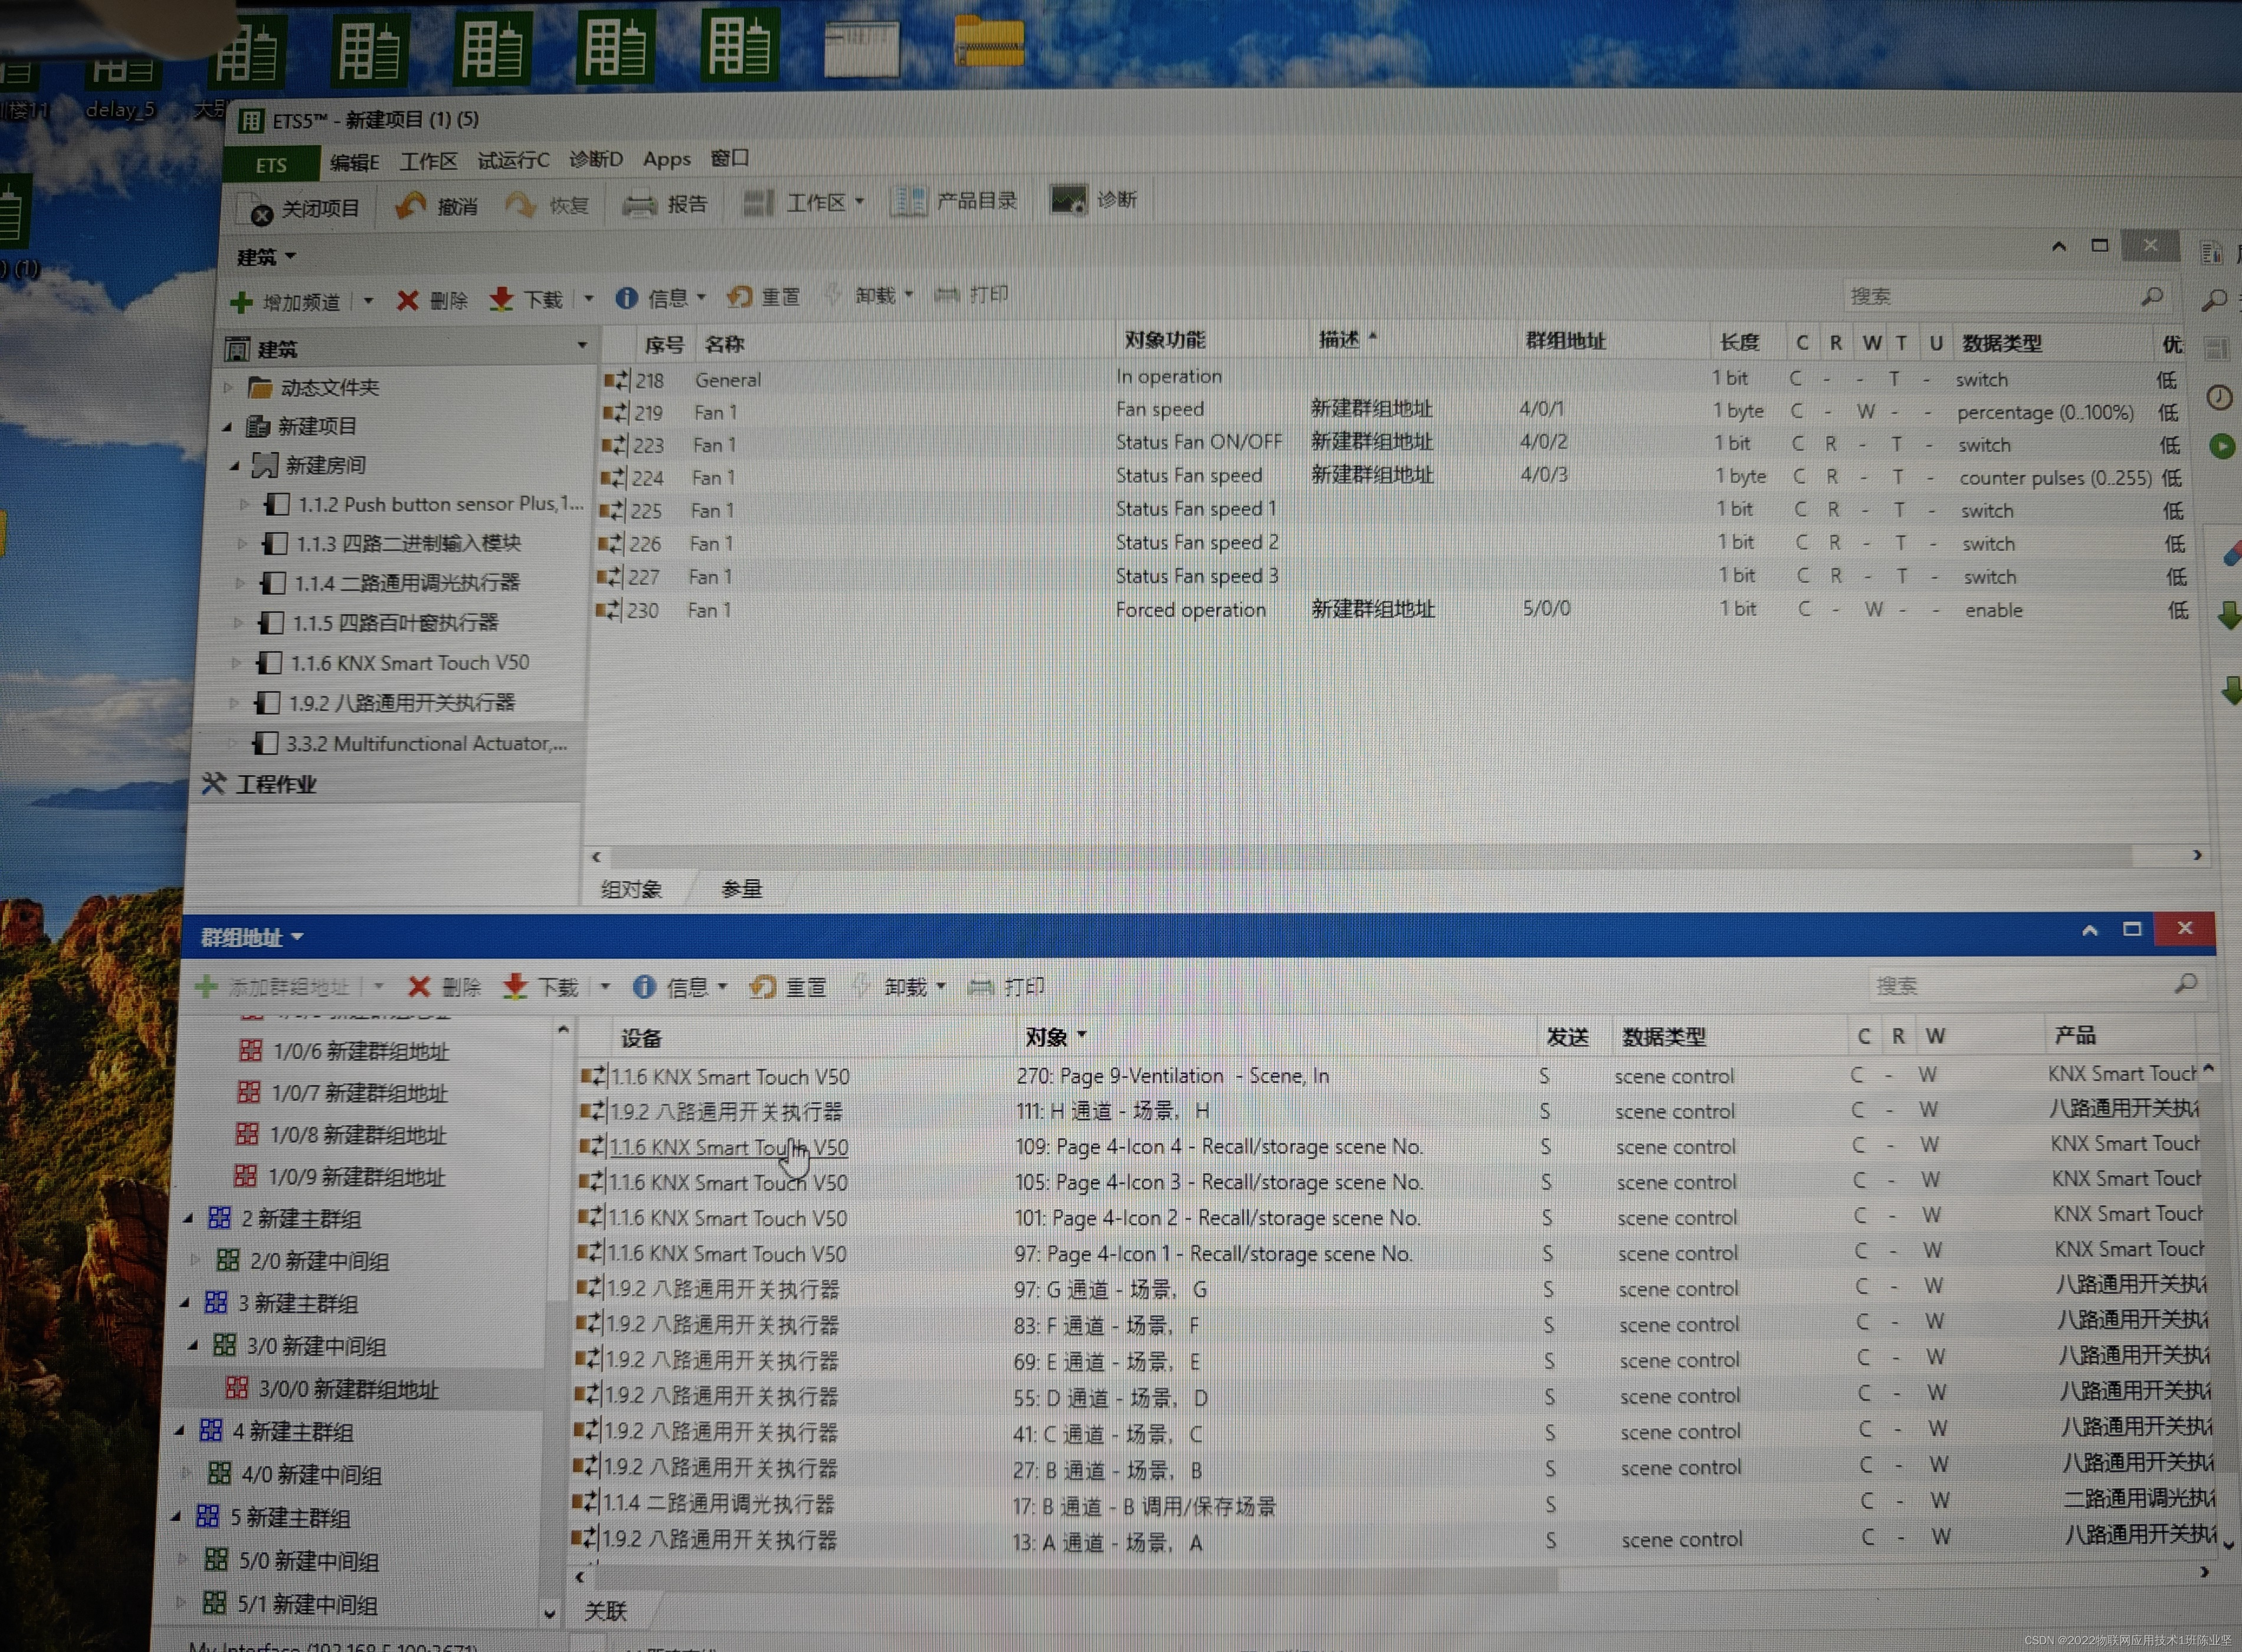Image resolution: width=2242 pixels, height=1652 pixels.
Task: Collapse the 4 新建主群组 main group
Action: [181, 1432]
